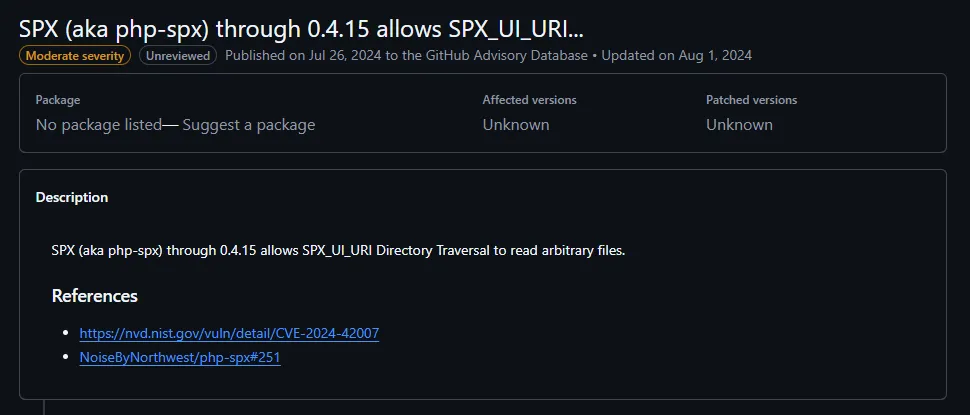The image size is (970, 415).
Task: Click Unknown under Patched versions
Action: (739, 125)
